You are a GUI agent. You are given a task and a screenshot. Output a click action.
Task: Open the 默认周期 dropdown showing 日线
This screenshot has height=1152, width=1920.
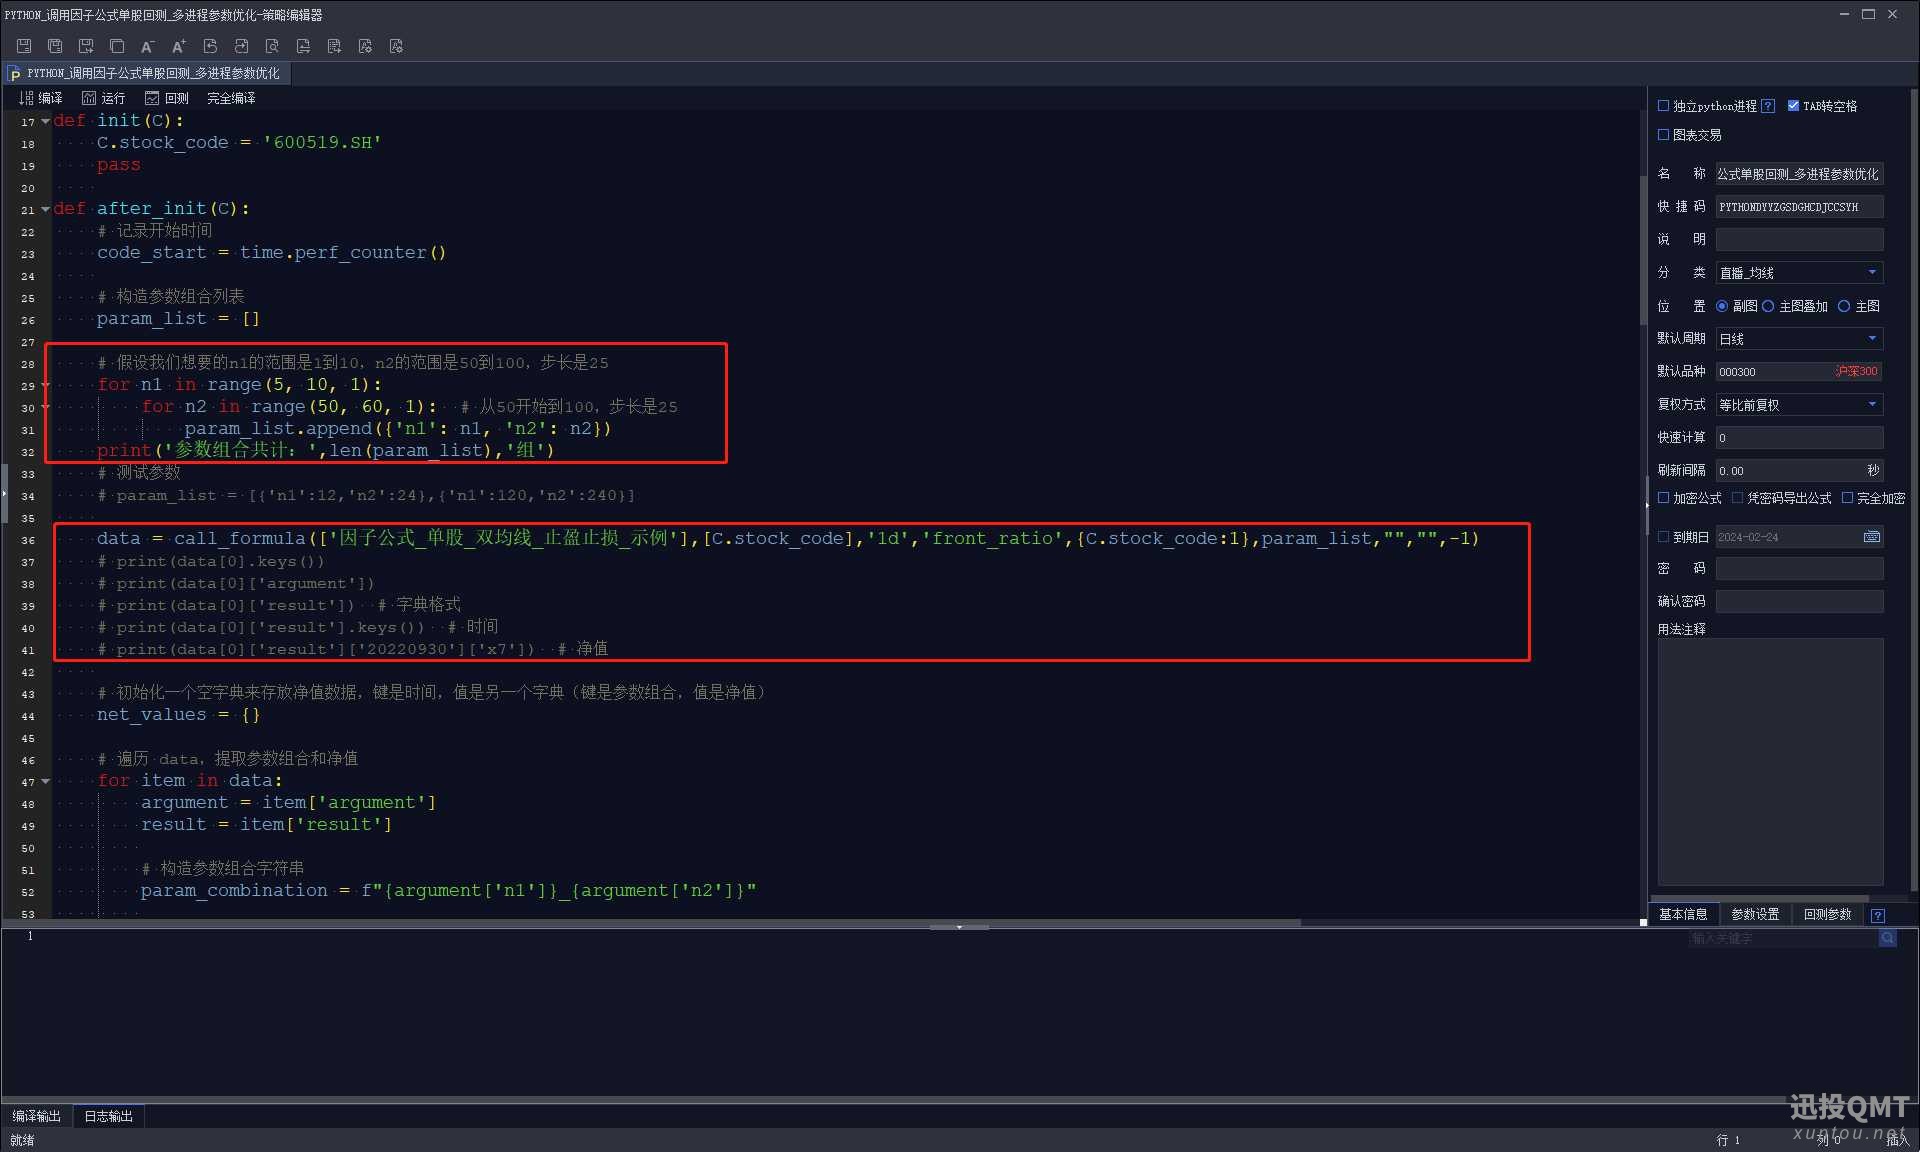(1799, 339)
